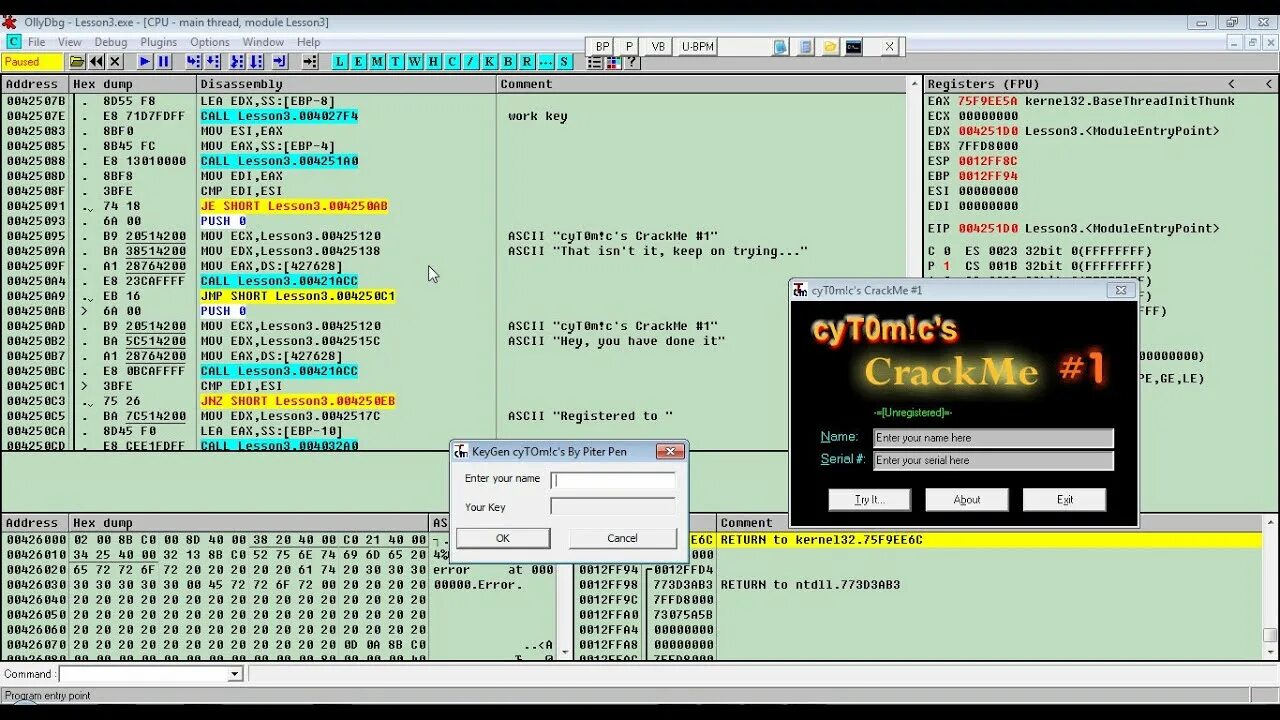The height and width of the screenshot is (720, 1280).
Task: Close the debugged program with the X toolbar icon
Action: (x=115, y=62)
